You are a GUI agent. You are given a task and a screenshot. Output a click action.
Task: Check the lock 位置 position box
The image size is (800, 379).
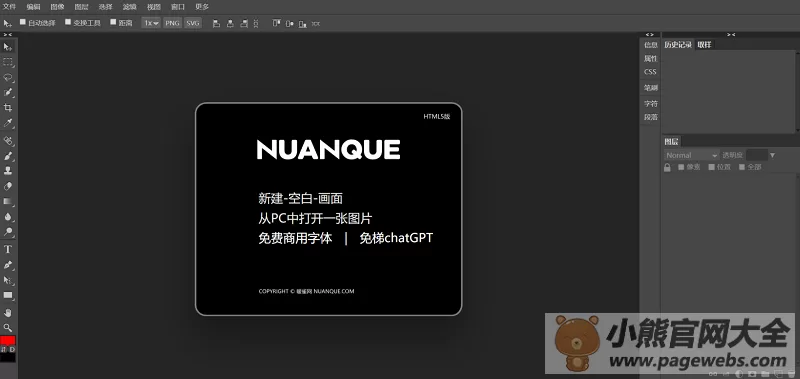712,167
